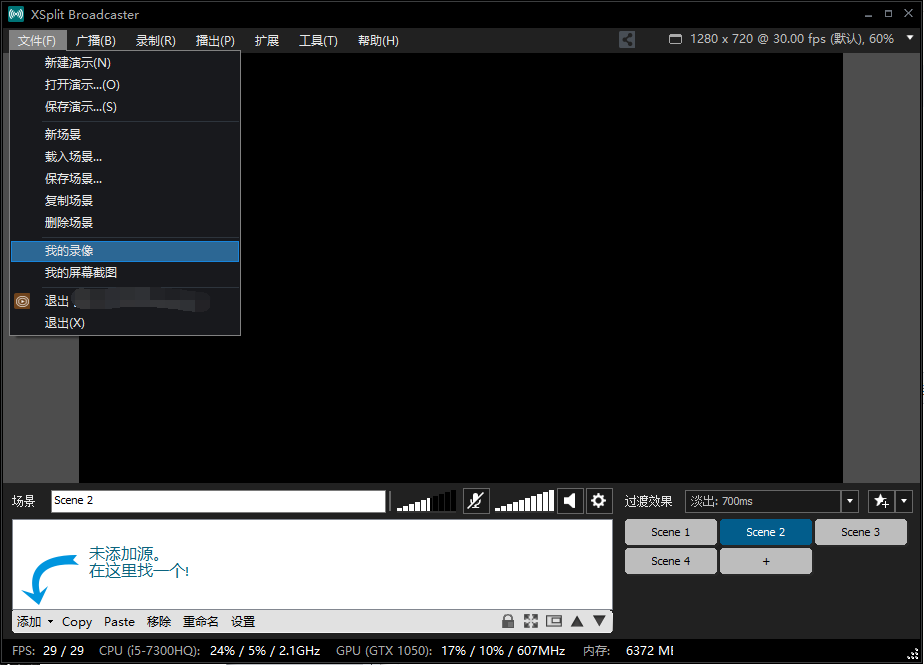The image size is (924, 665).
Task: Adjust the speaker volume level bars
Action: click(524, 501)
